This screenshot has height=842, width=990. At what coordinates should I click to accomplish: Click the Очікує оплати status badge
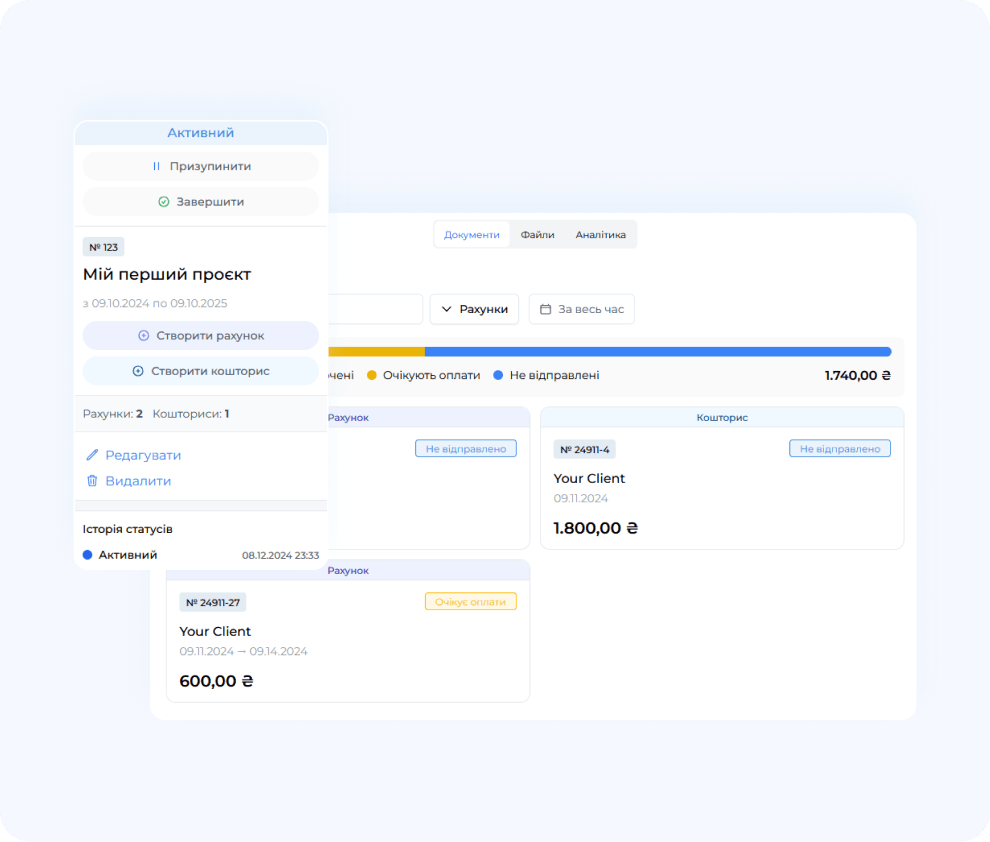(x=470, y=602)
